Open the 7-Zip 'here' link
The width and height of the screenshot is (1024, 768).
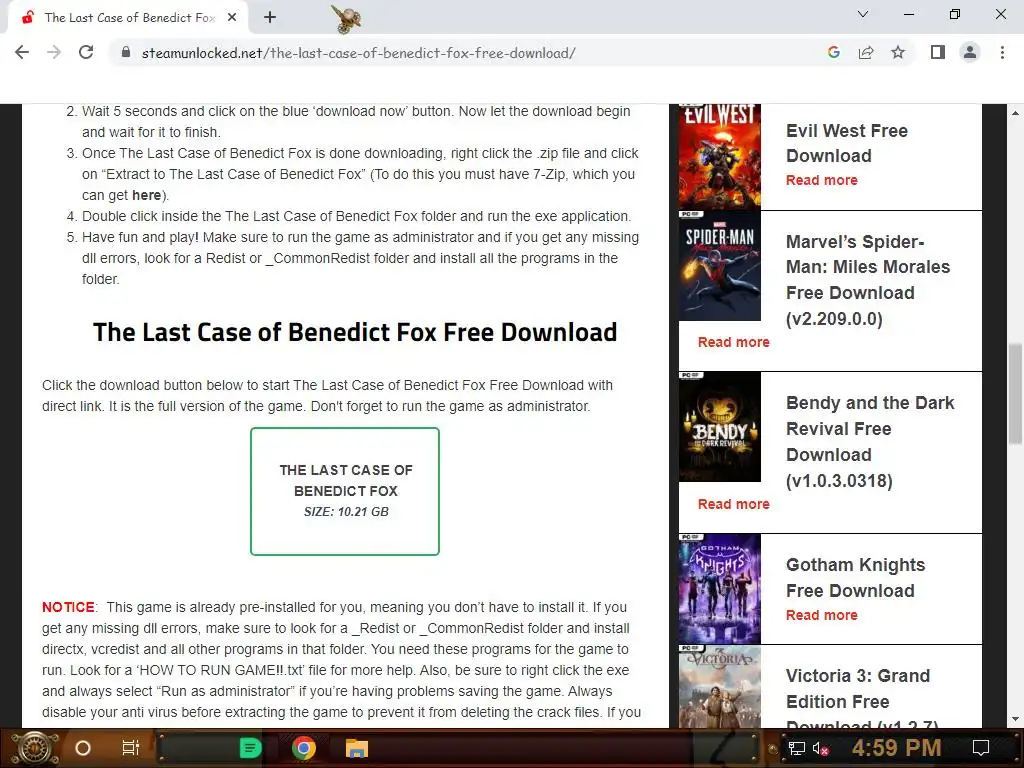[146, 195]
